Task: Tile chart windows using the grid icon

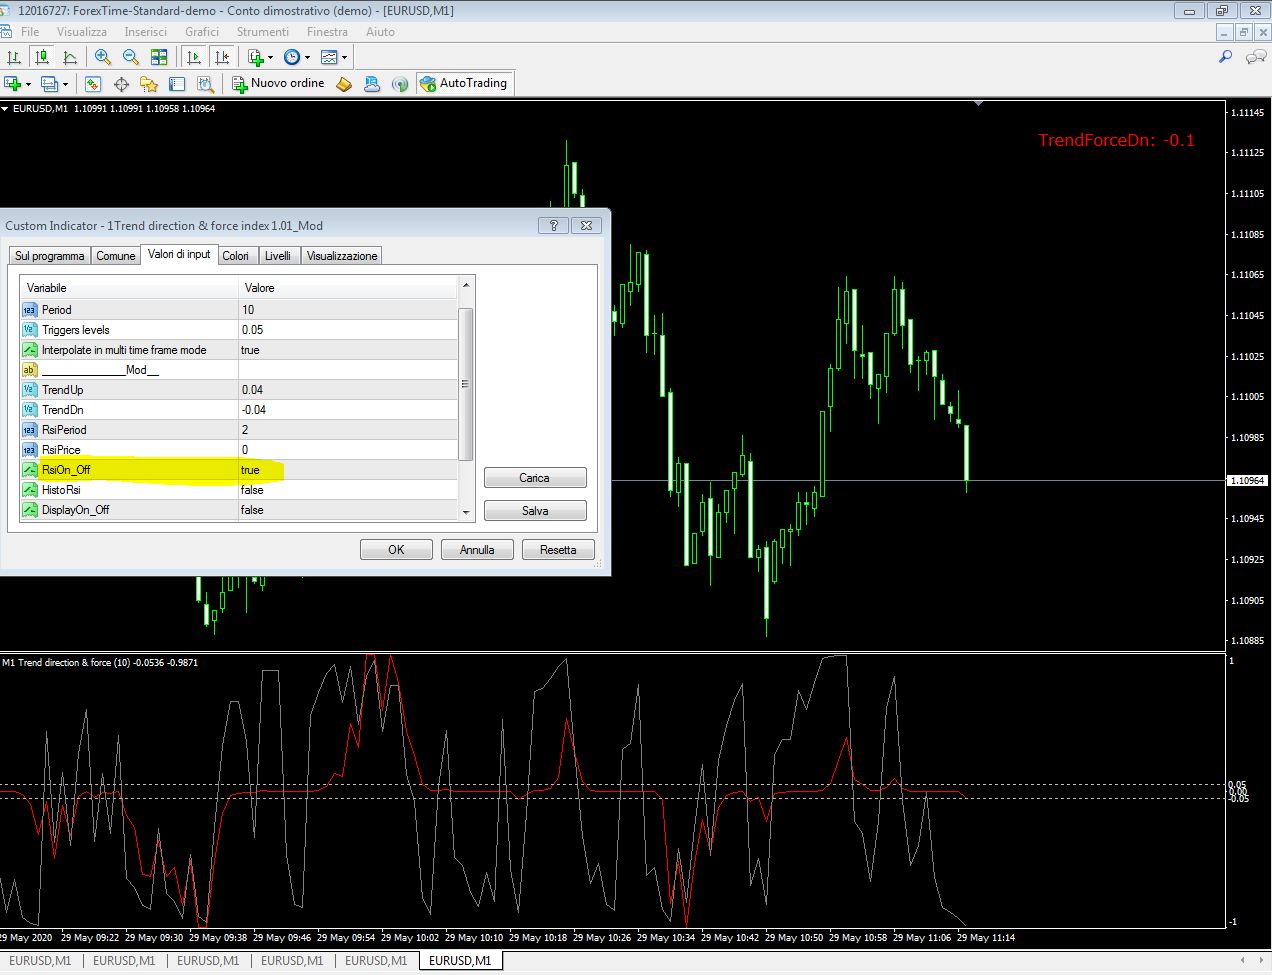Action: [x=159, y=57]
